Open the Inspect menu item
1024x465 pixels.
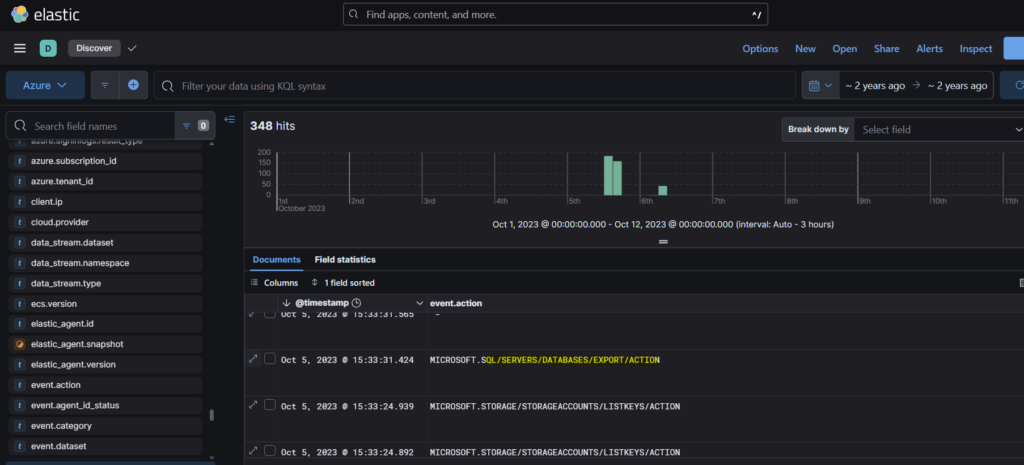click(975, 48)
